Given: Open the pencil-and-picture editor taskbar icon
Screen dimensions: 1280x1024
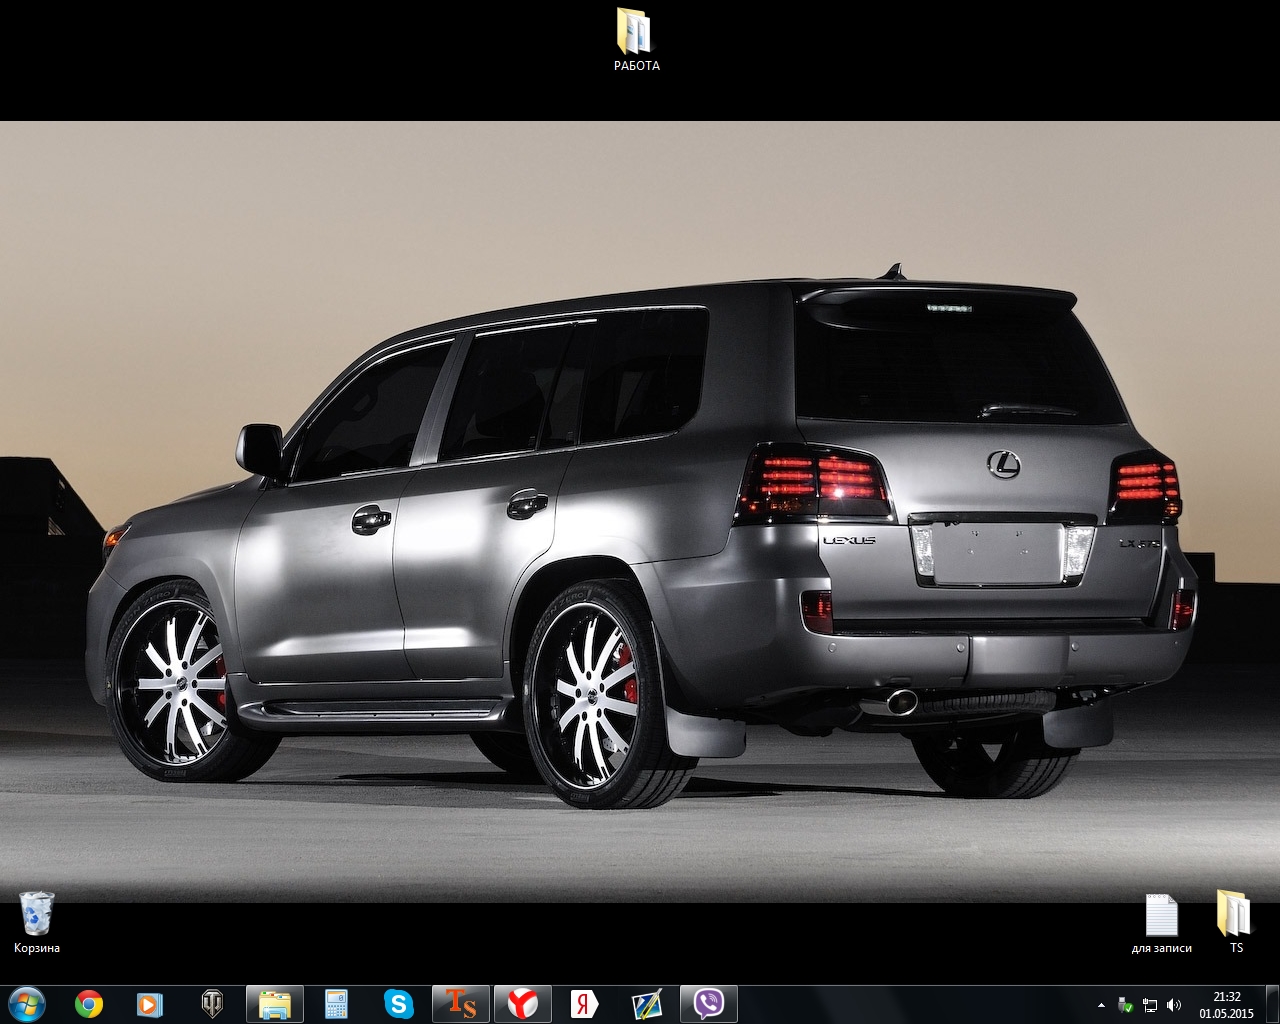Looking at the screenshot, I should tap(647, 1003).
